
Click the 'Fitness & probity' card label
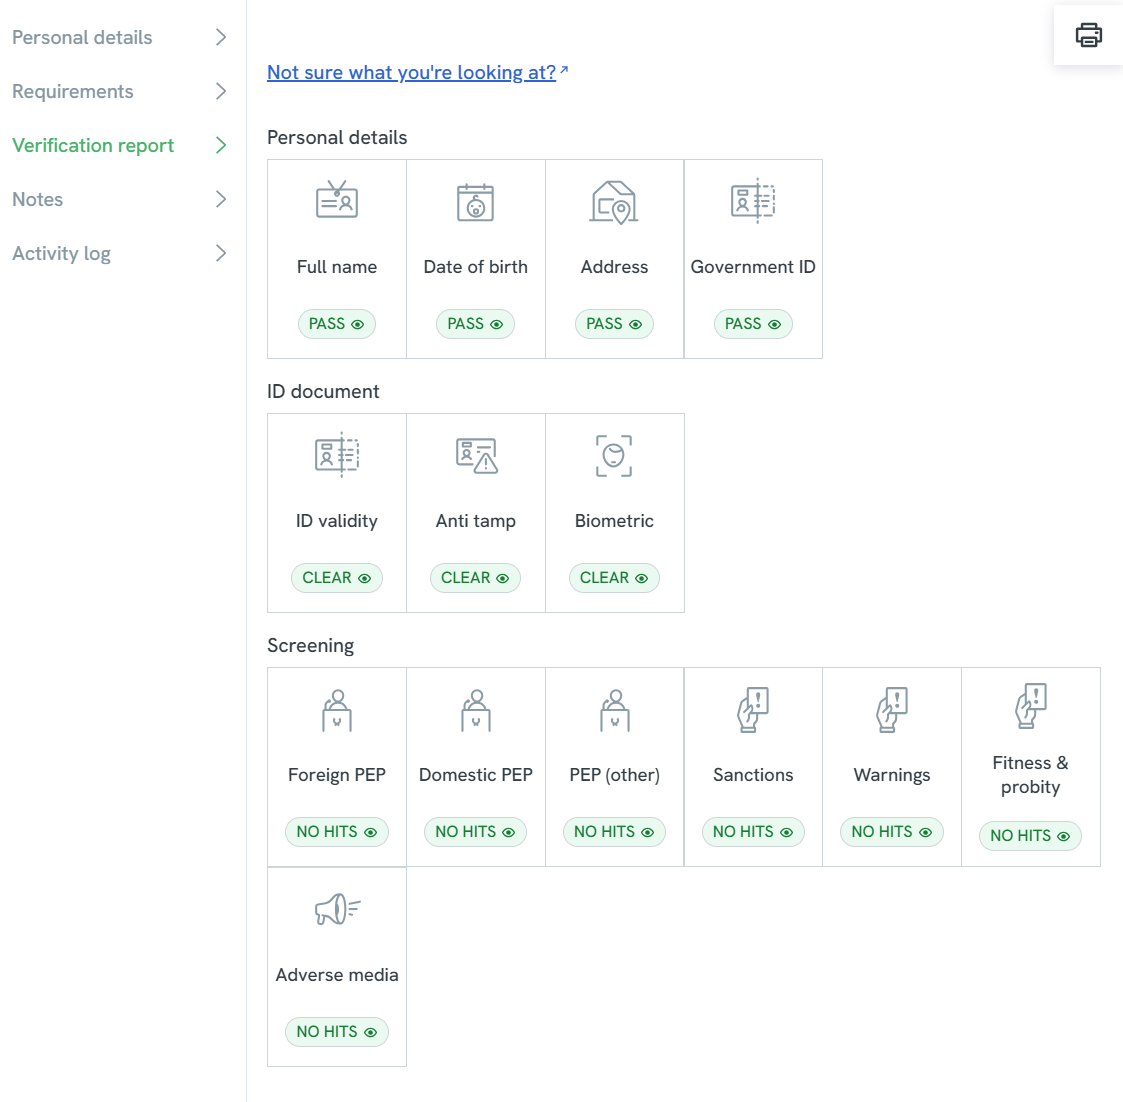(1031, 775)
